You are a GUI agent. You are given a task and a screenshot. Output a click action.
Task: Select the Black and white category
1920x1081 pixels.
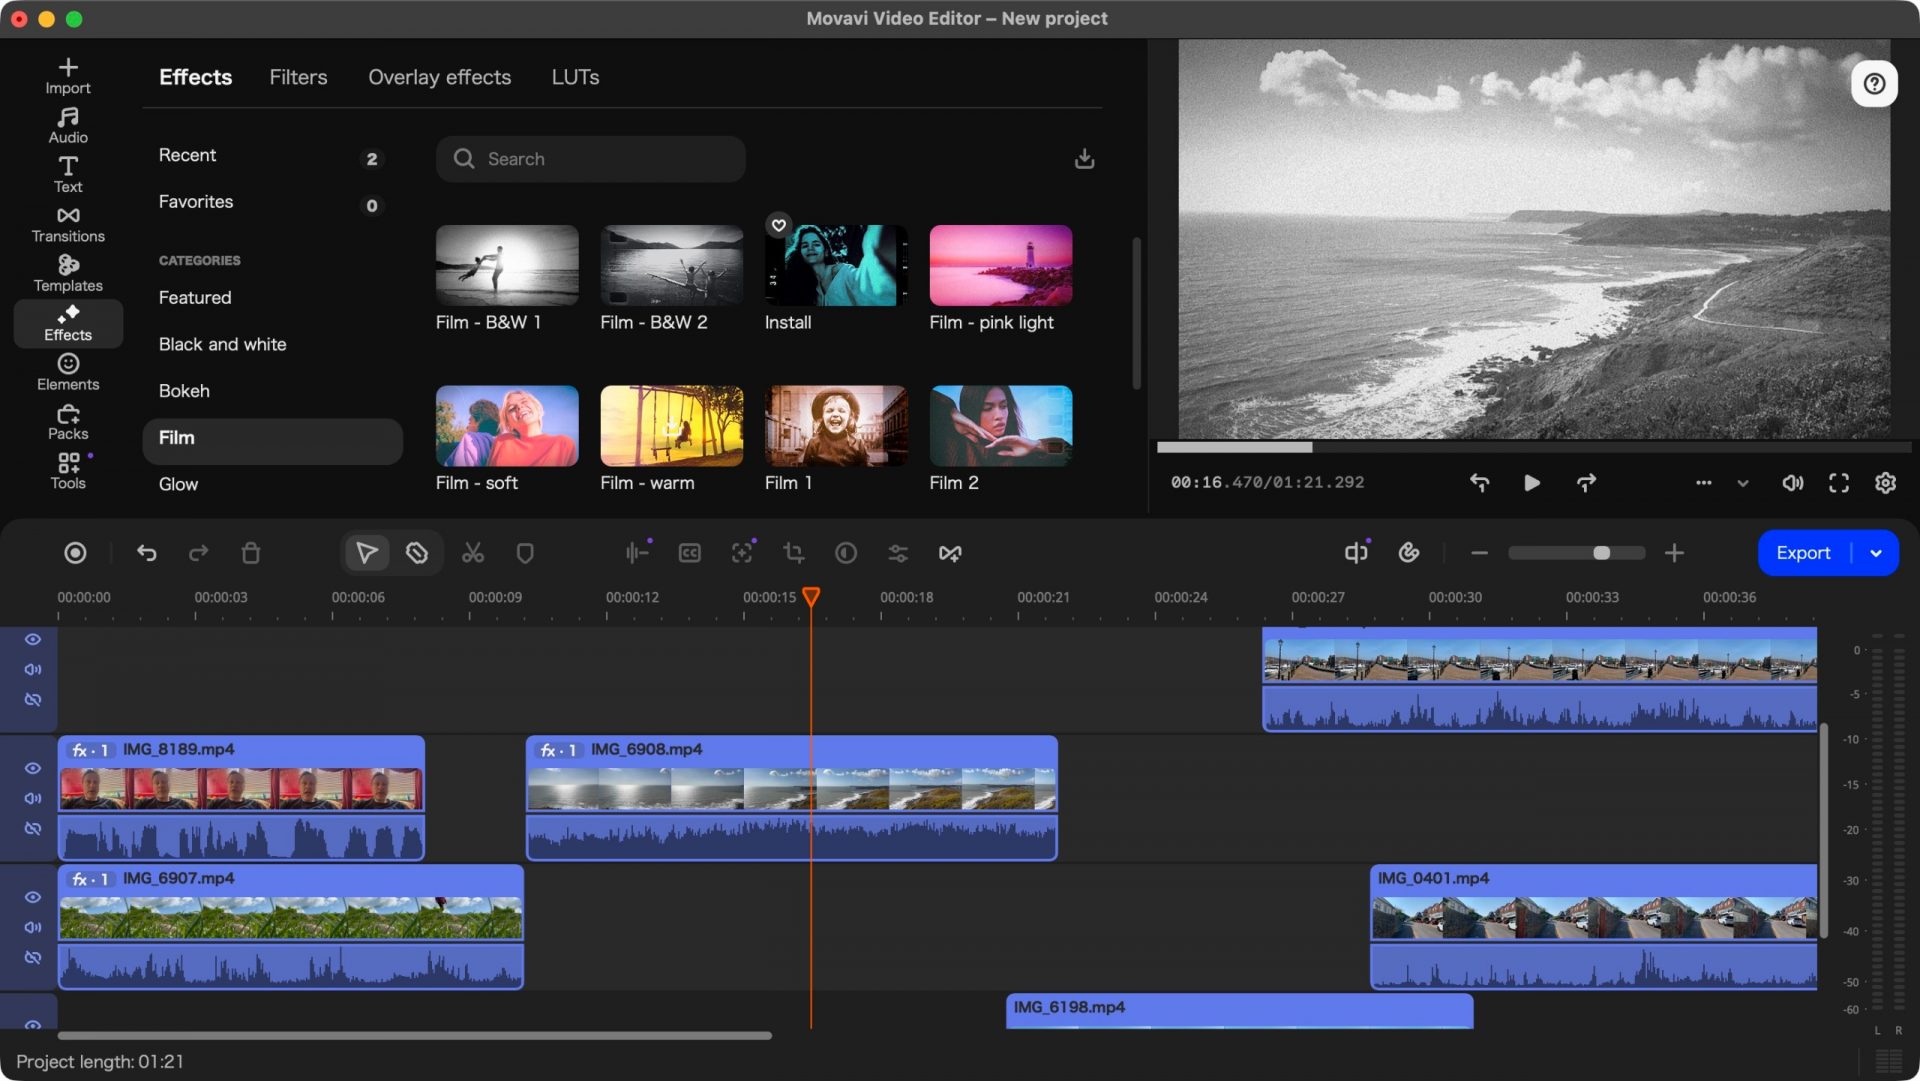[x=222, y=344]
